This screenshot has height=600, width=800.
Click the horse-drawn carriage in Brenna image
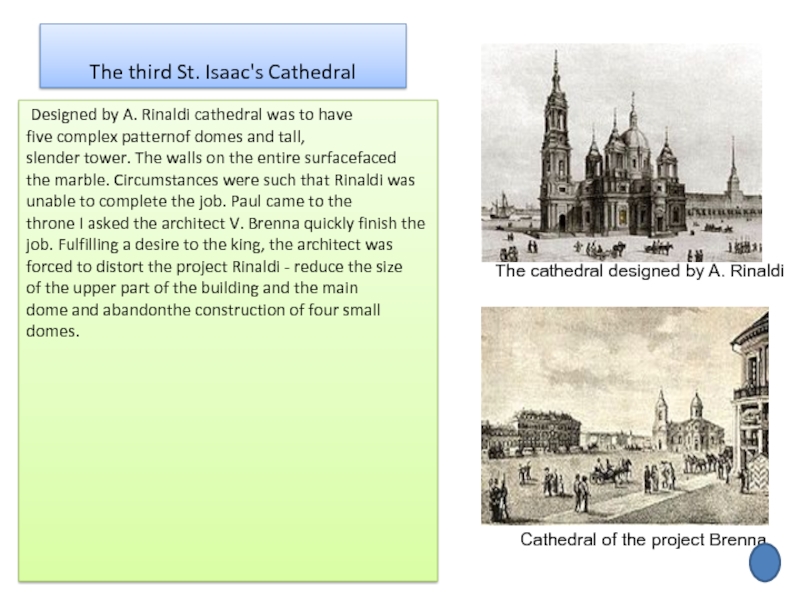(610, 470)
